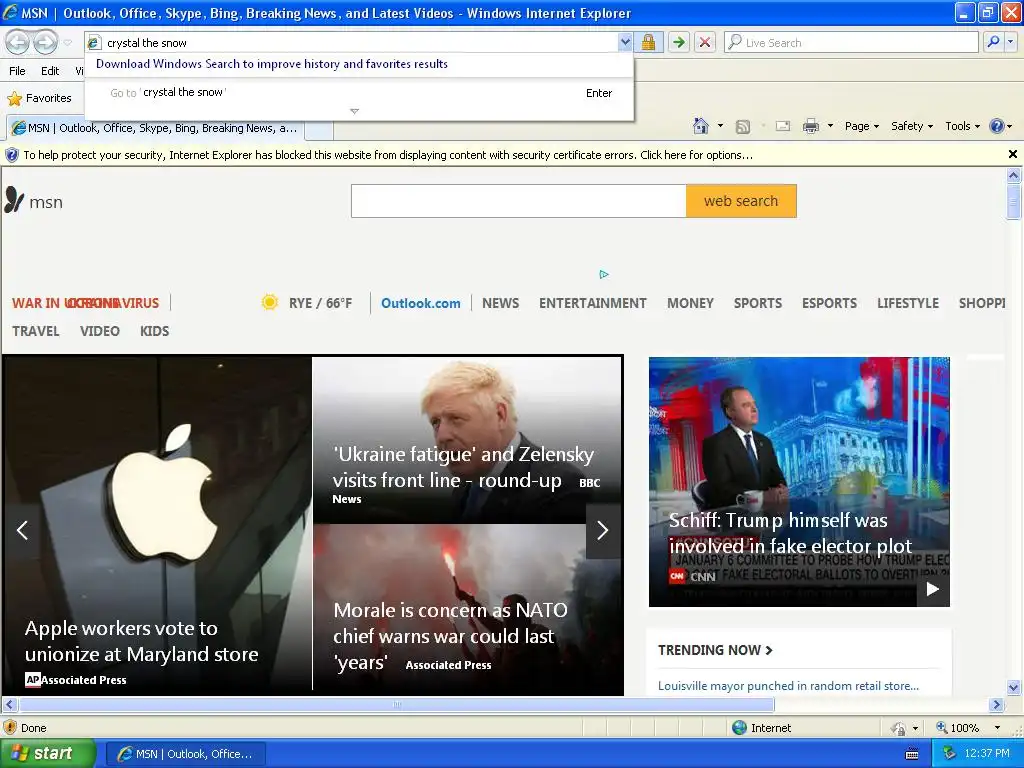1024x768 pixels.
Task: Click the msn butterfly logo
Action: [34, 200]
